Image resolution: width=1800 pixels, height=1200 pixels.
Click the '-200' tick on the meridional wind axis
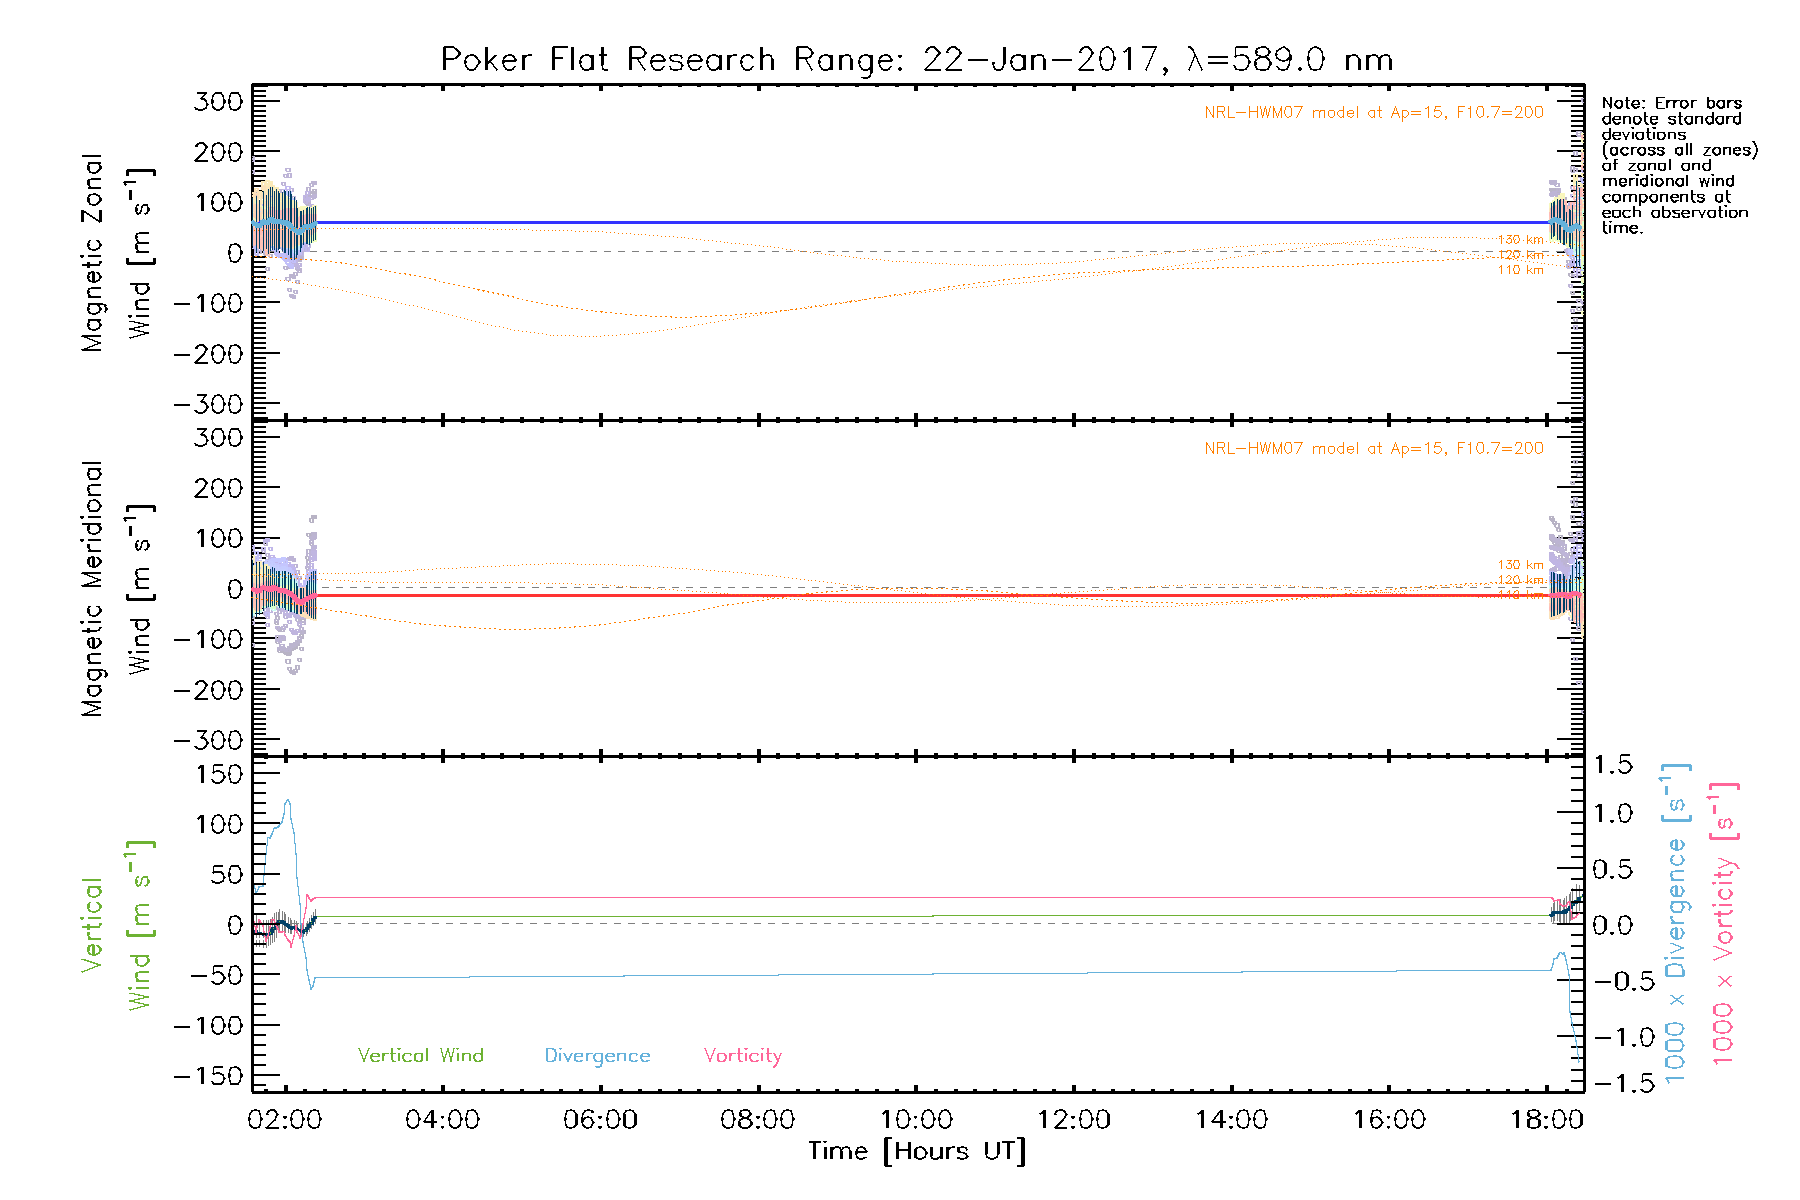click(x=208, y=690)
